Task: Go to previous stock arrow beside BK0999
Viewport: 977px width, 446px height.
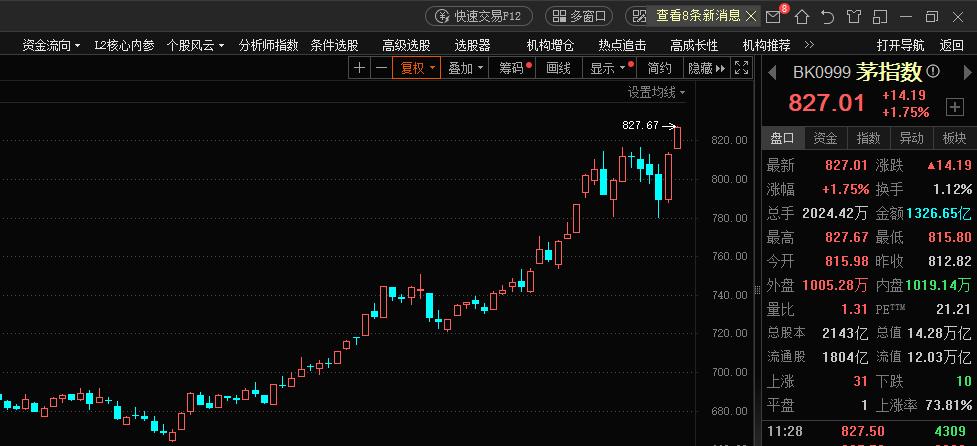Action: pyautogui.click(x=772, y=72)
